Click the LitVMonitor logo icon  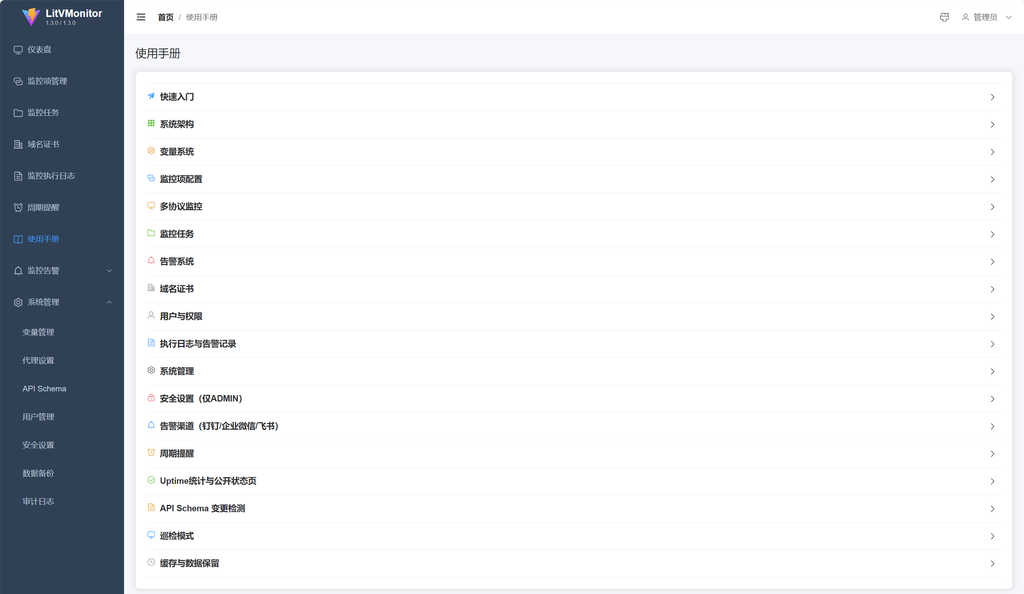point(31,17)
